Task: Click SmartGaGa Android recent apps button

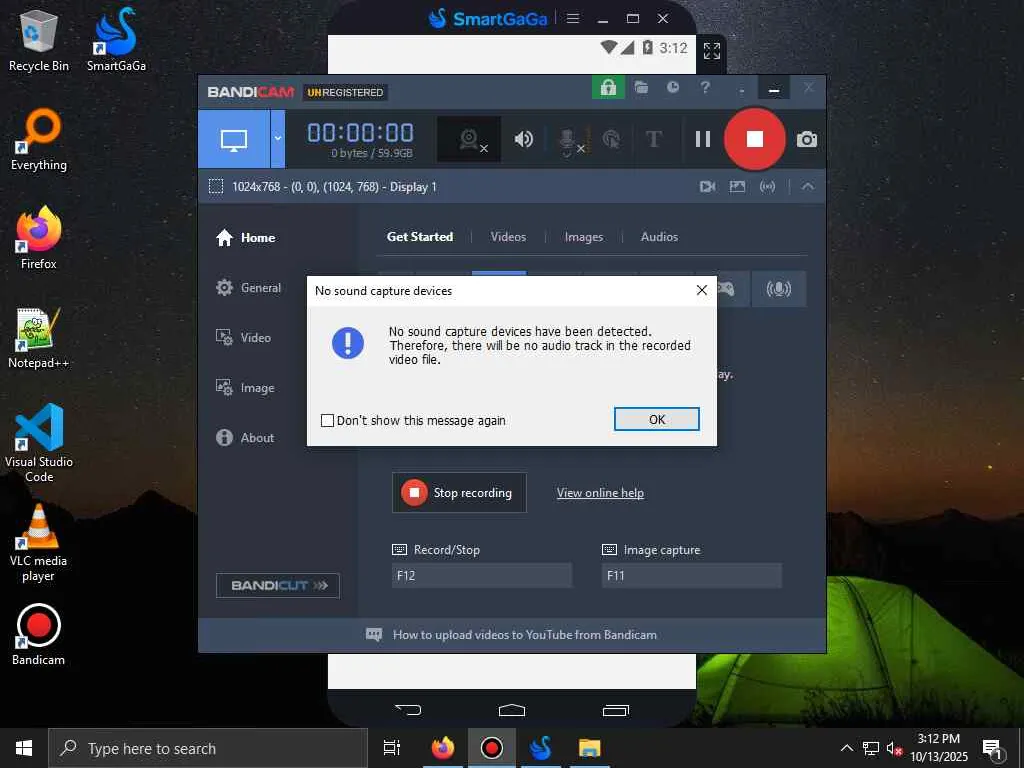Action: 616,710
